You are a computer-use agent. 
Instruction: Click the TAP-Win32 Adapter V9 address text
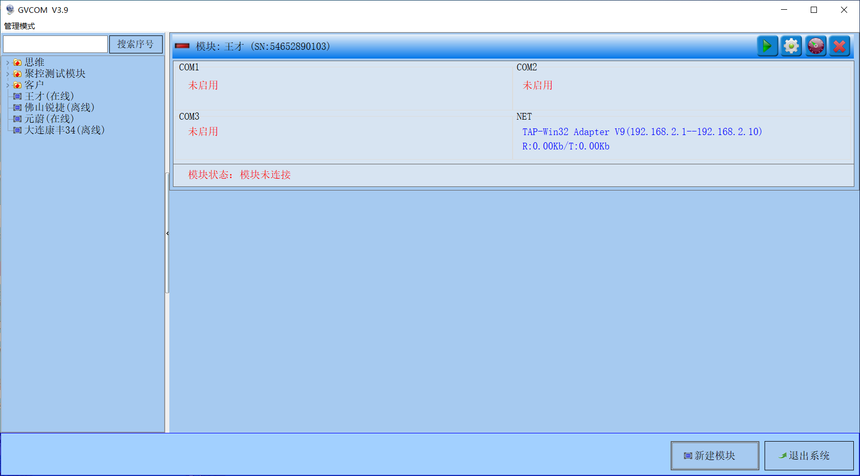point(642,132)
